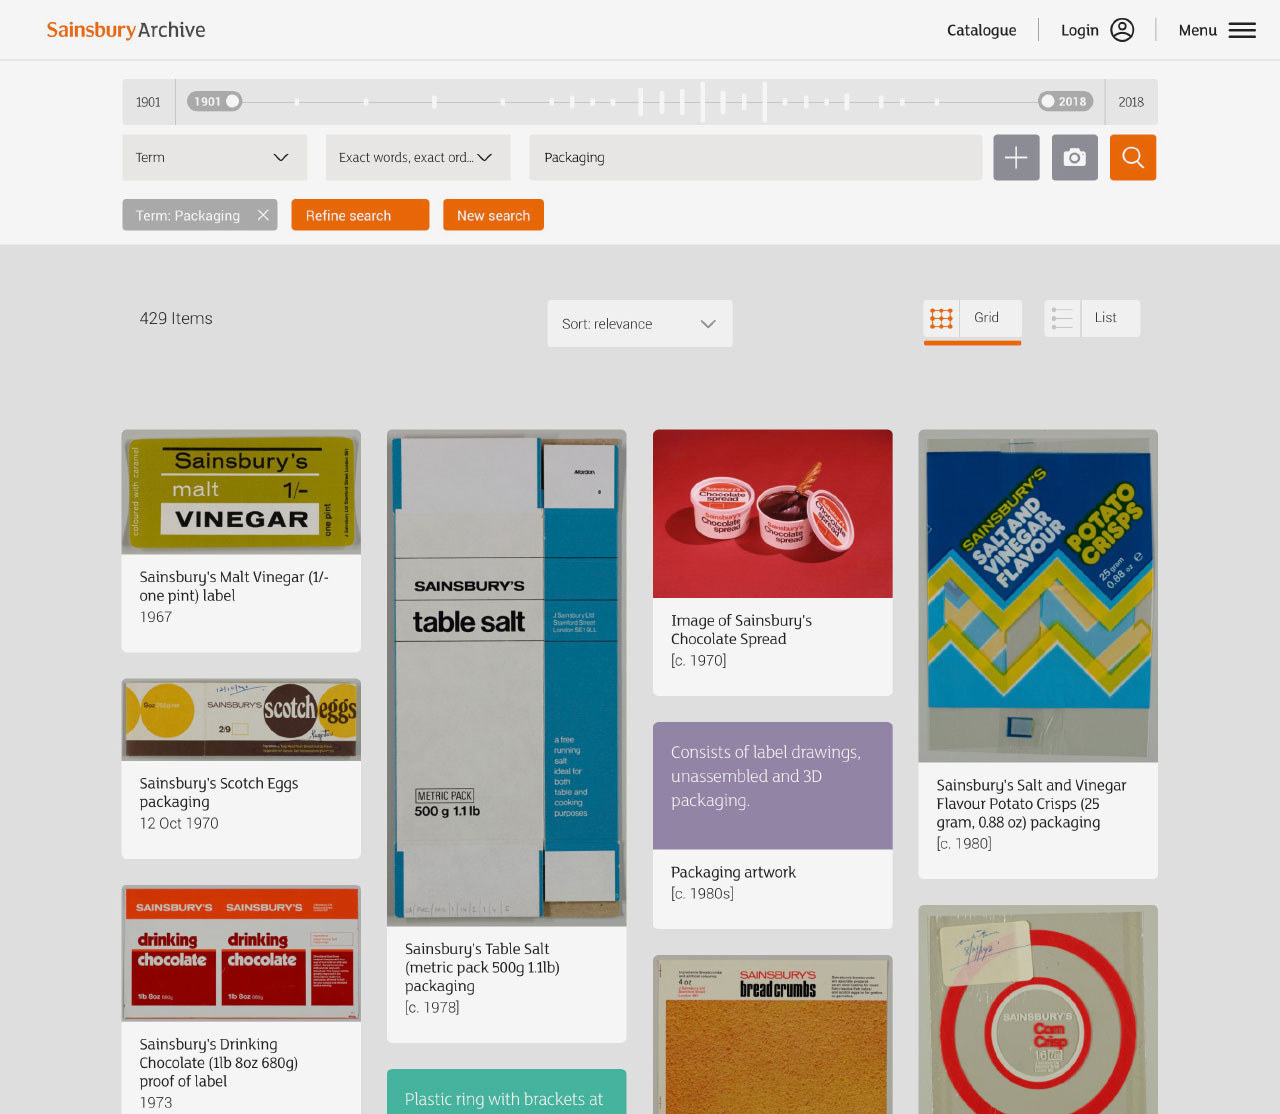Open the hamburger Menu icon
The height and width of the screenshot is (1114, 1280).
coord(1242,30)
